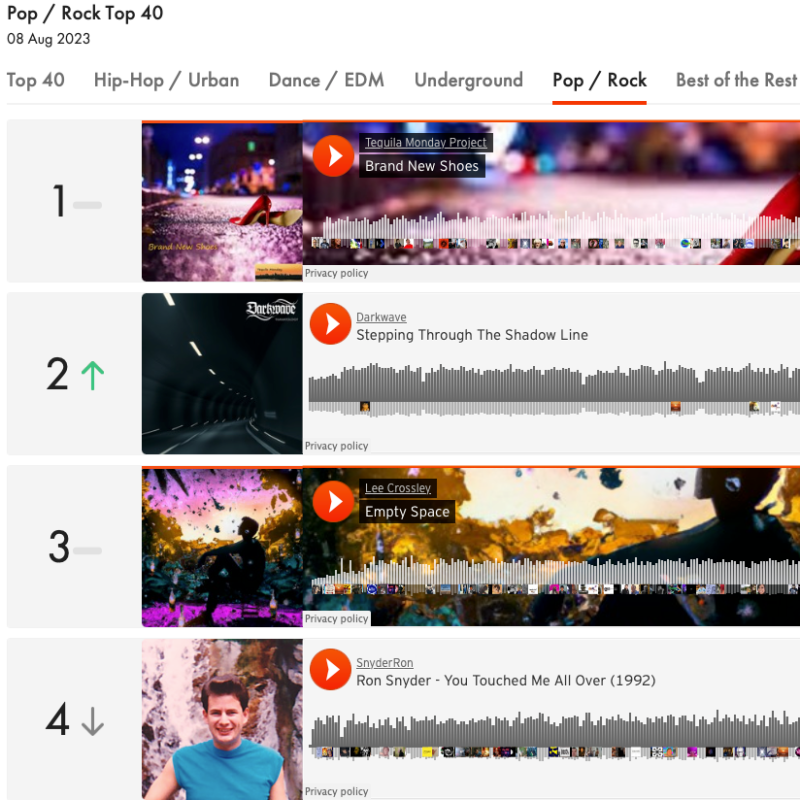Switch to the Top 40 tab

click(x=36, y=80)
